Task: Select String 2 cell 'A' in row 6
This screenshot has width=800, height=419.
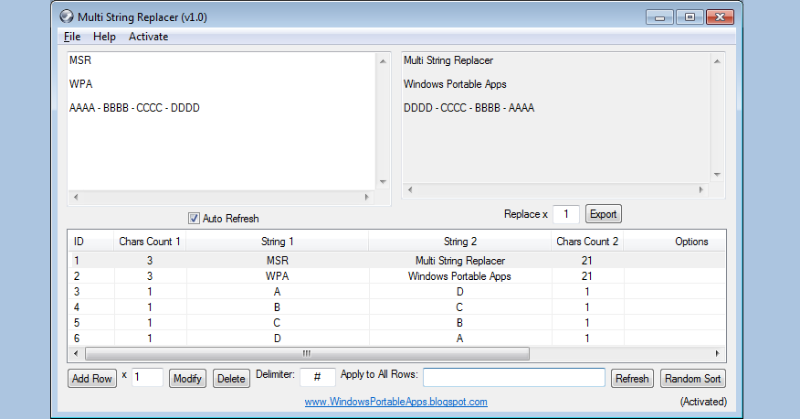Action: [x=460, y=338]
